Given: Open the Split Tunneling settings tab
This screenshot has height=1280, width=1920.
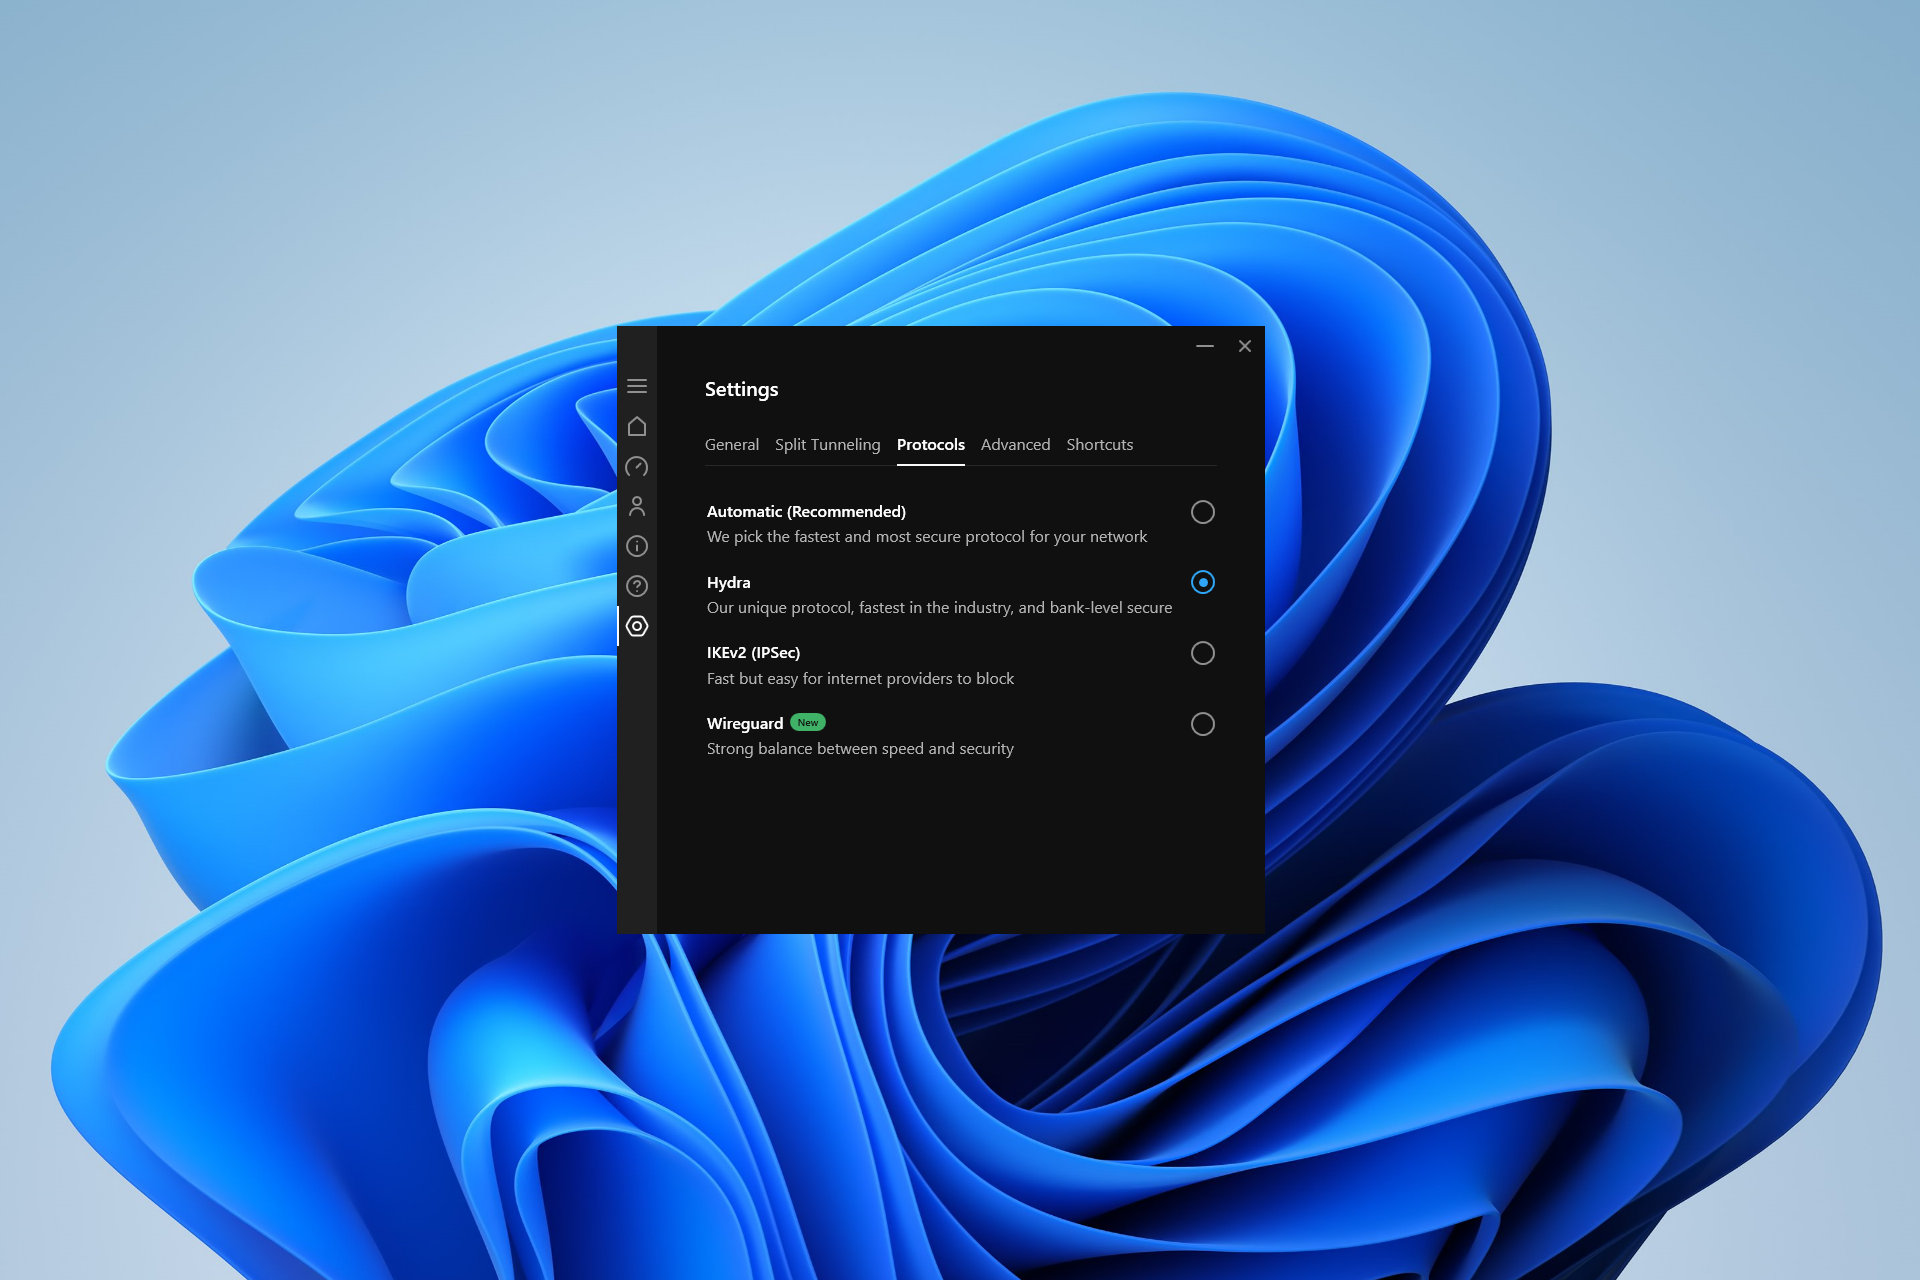Looking at the screenshot, I should click(x=827, y=444).
